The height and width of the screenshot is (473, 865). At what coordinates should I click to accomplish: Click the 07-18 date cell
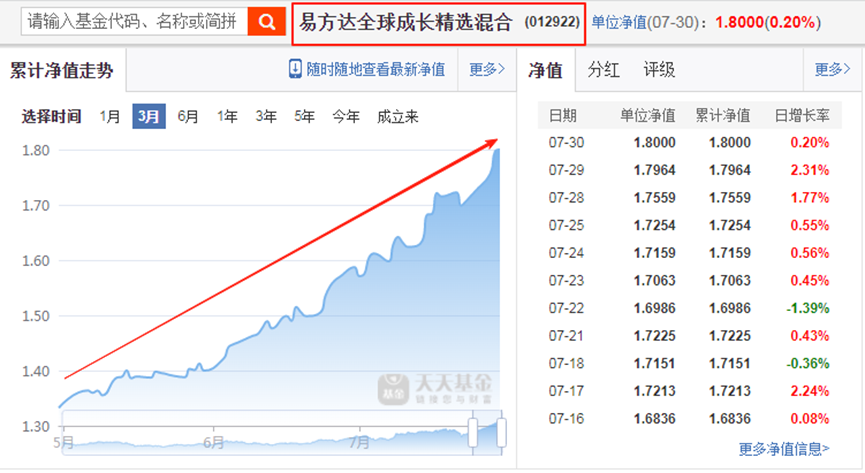[x=567, y=363]
